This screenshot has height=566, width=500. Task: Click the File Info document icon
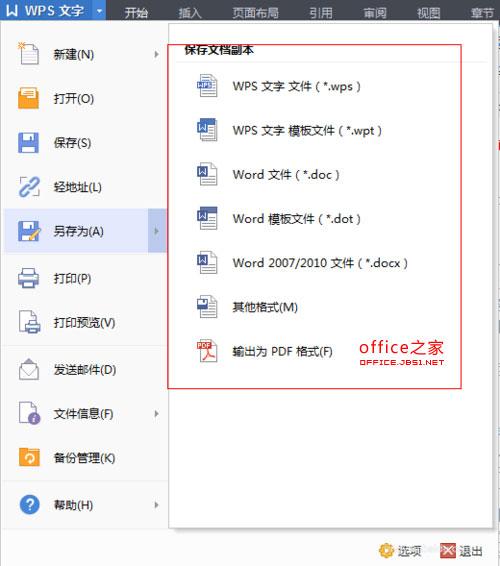coord(29,413)
